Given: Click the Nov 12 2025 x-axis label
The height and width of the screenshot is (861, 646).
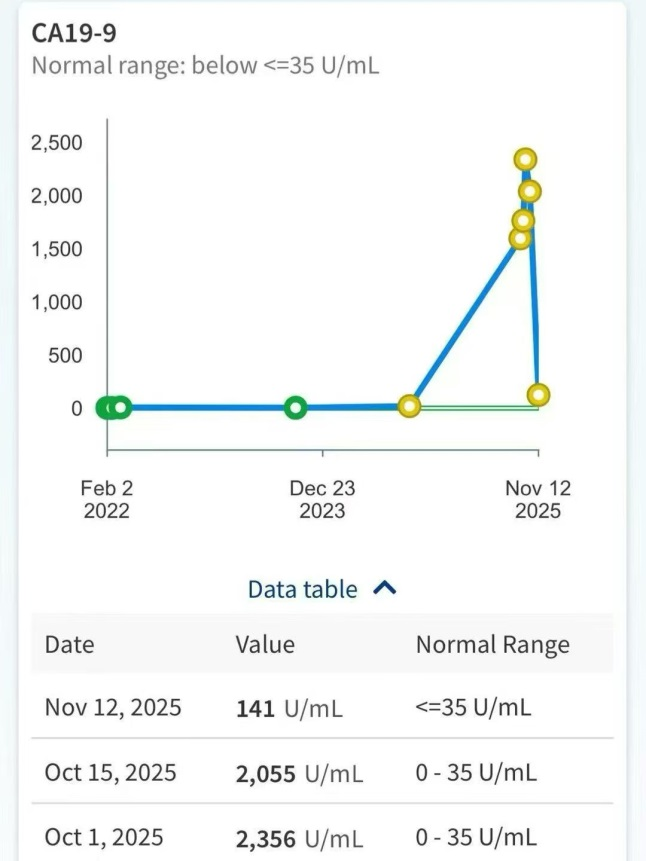Looking at the screenshot, I should click(x=537, y=499).
